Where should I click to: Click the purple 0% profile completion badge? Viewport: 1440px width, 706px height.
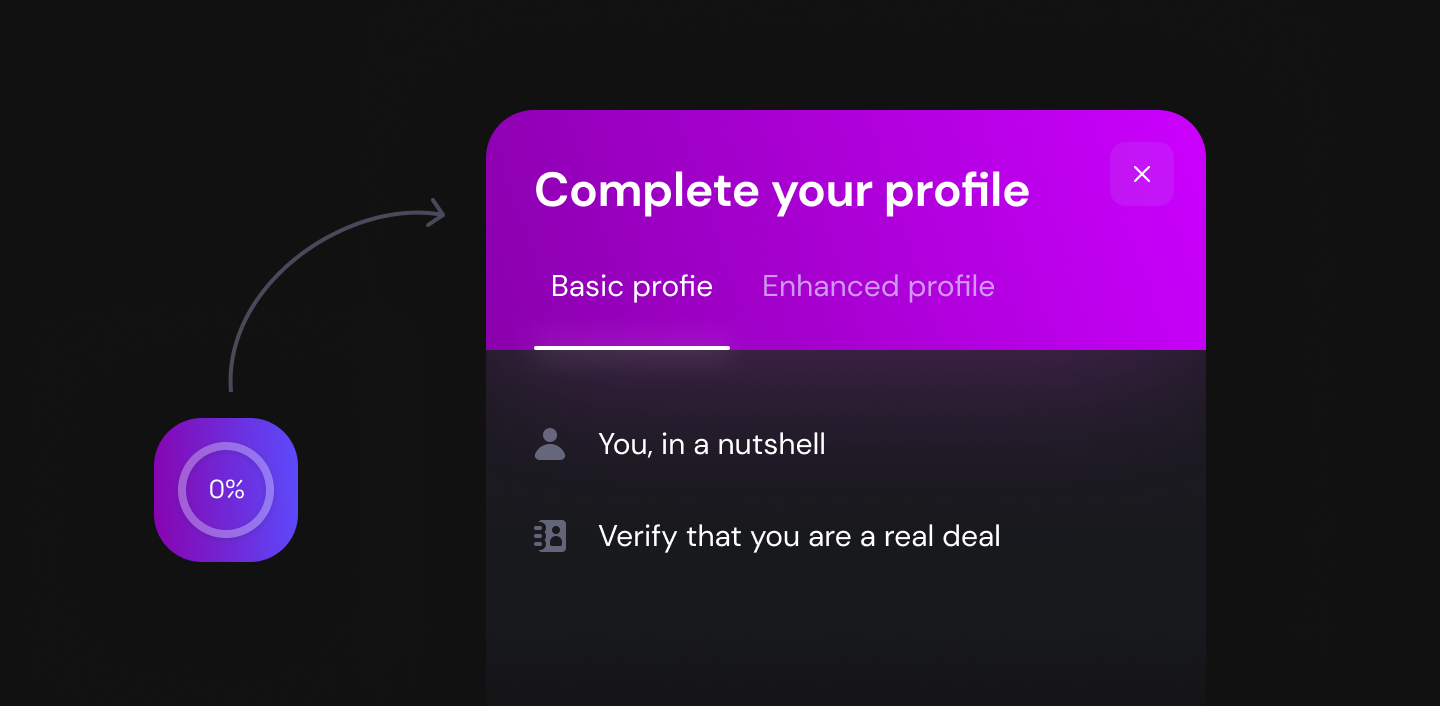[226, 490]
